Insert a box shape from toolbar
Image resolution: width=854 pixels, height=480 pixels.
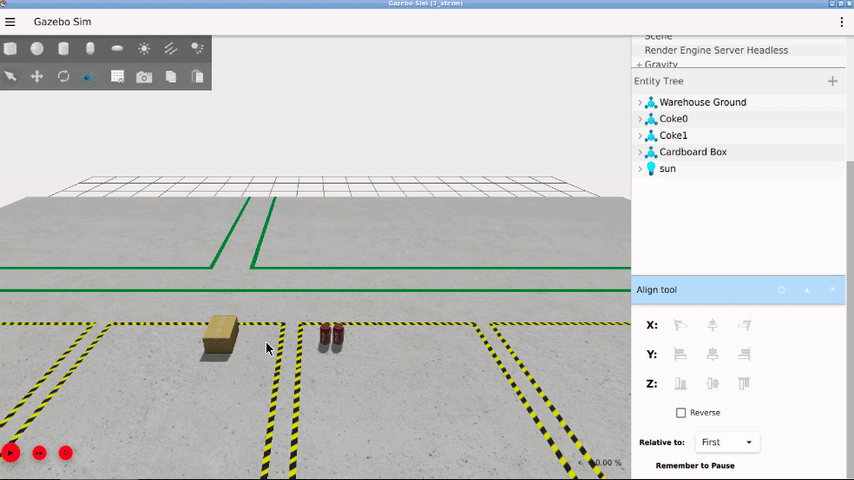point(10,48)
